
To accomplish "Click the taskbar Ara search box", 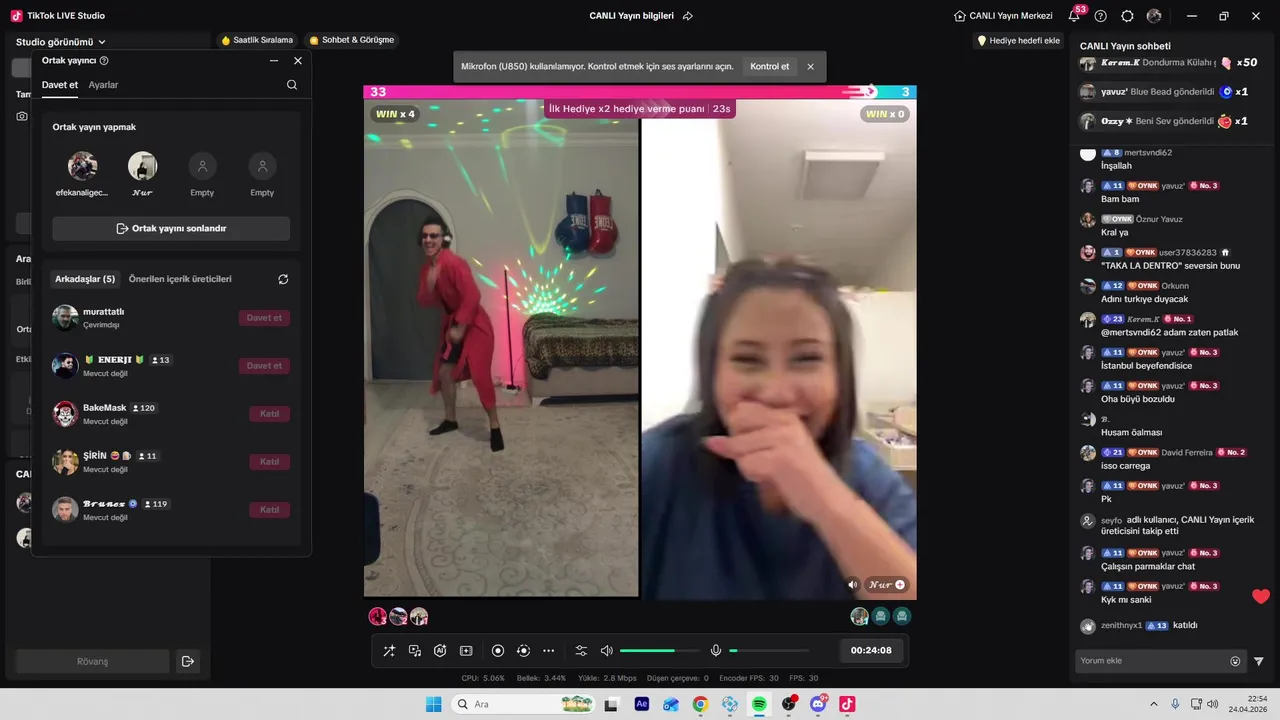I will click(x=523, y=704).
